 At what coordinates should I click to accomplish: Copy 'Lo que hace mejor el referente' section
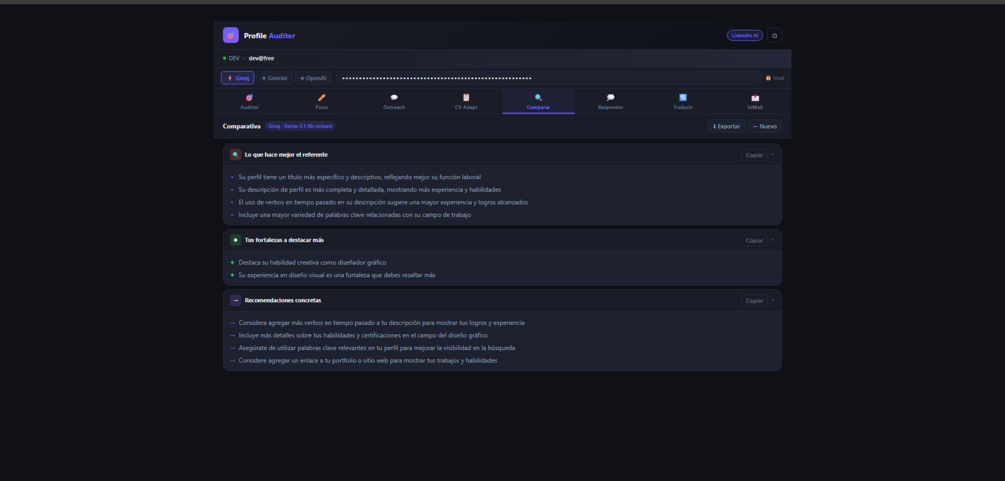pos(754,155)
